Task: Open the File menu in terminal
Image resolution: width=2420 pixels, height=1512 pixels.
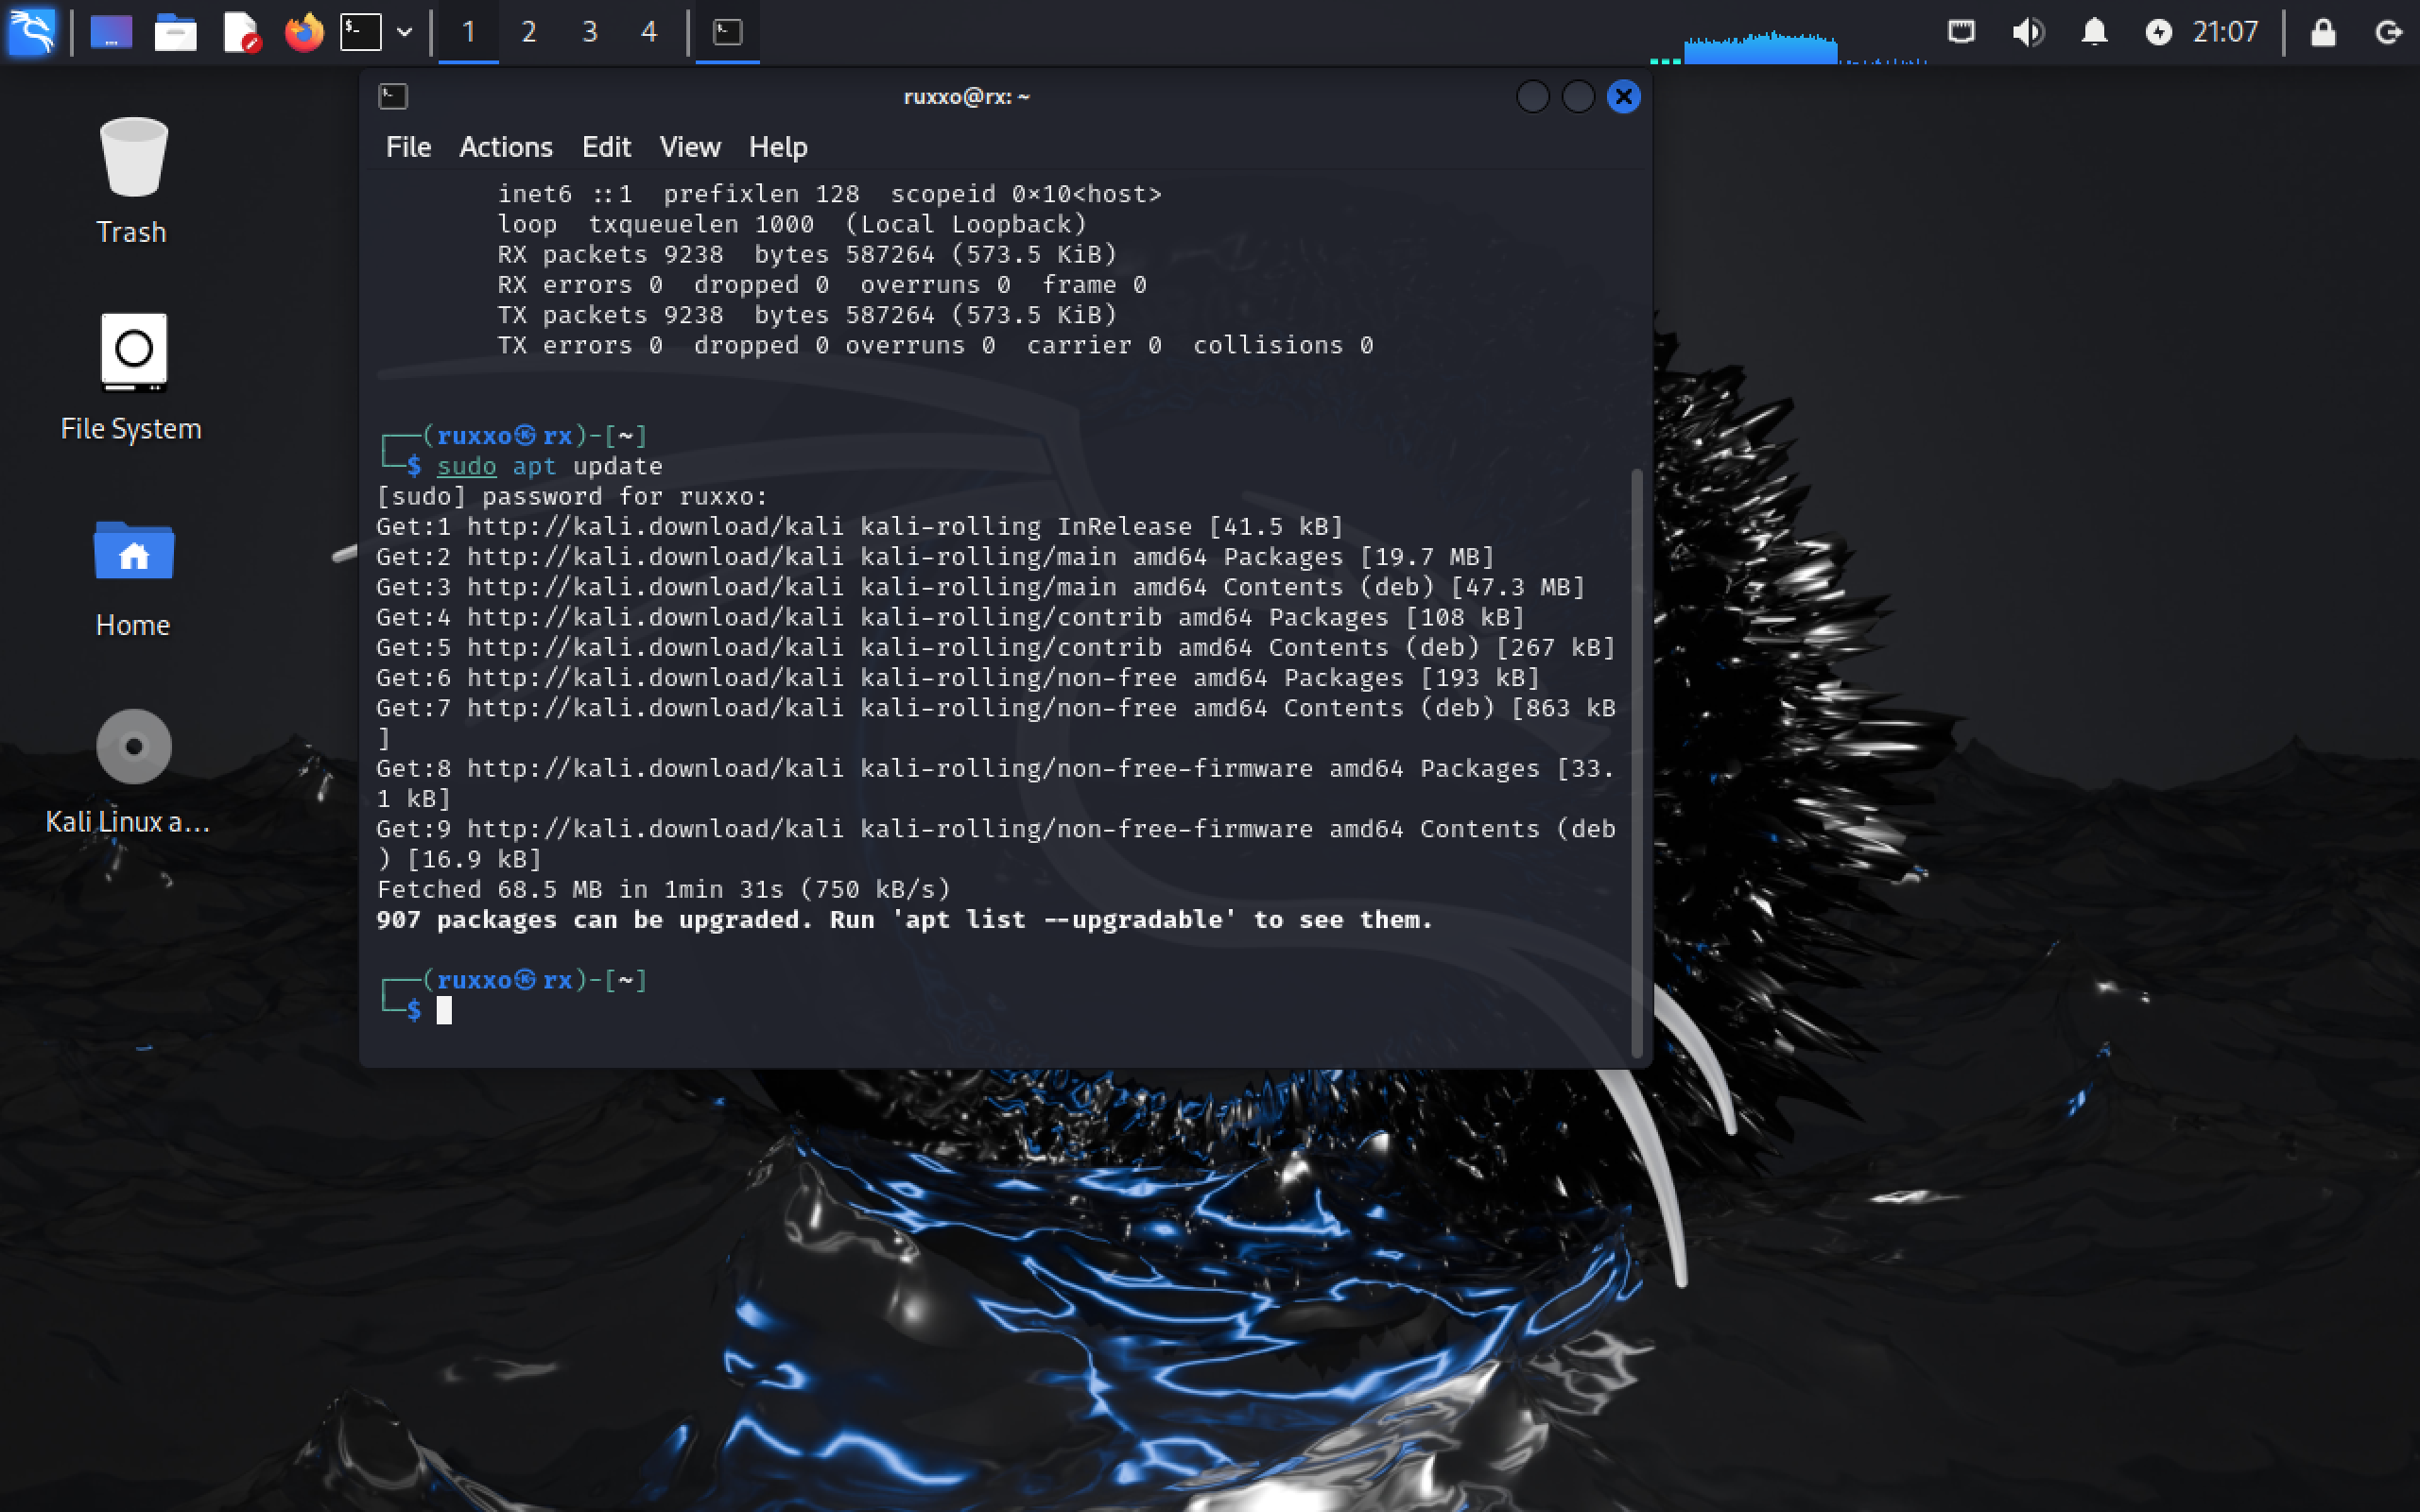Action: coord(407,145)
